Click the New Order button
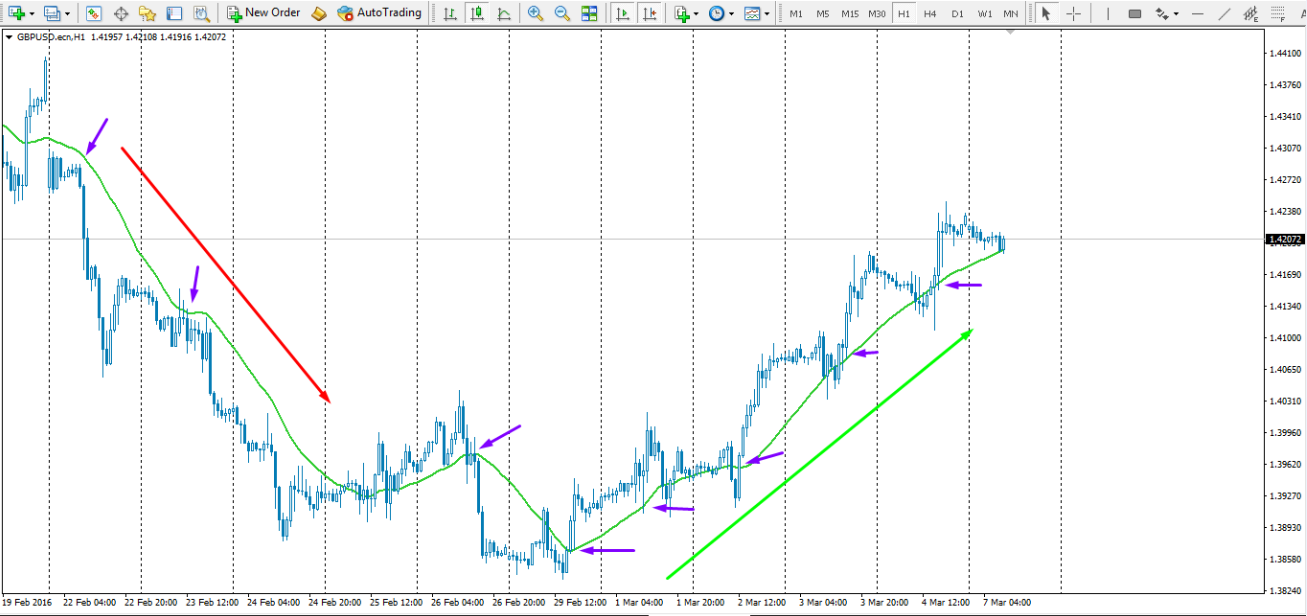The height and width of the screenshot is (616, 1307). click(263, 13)
